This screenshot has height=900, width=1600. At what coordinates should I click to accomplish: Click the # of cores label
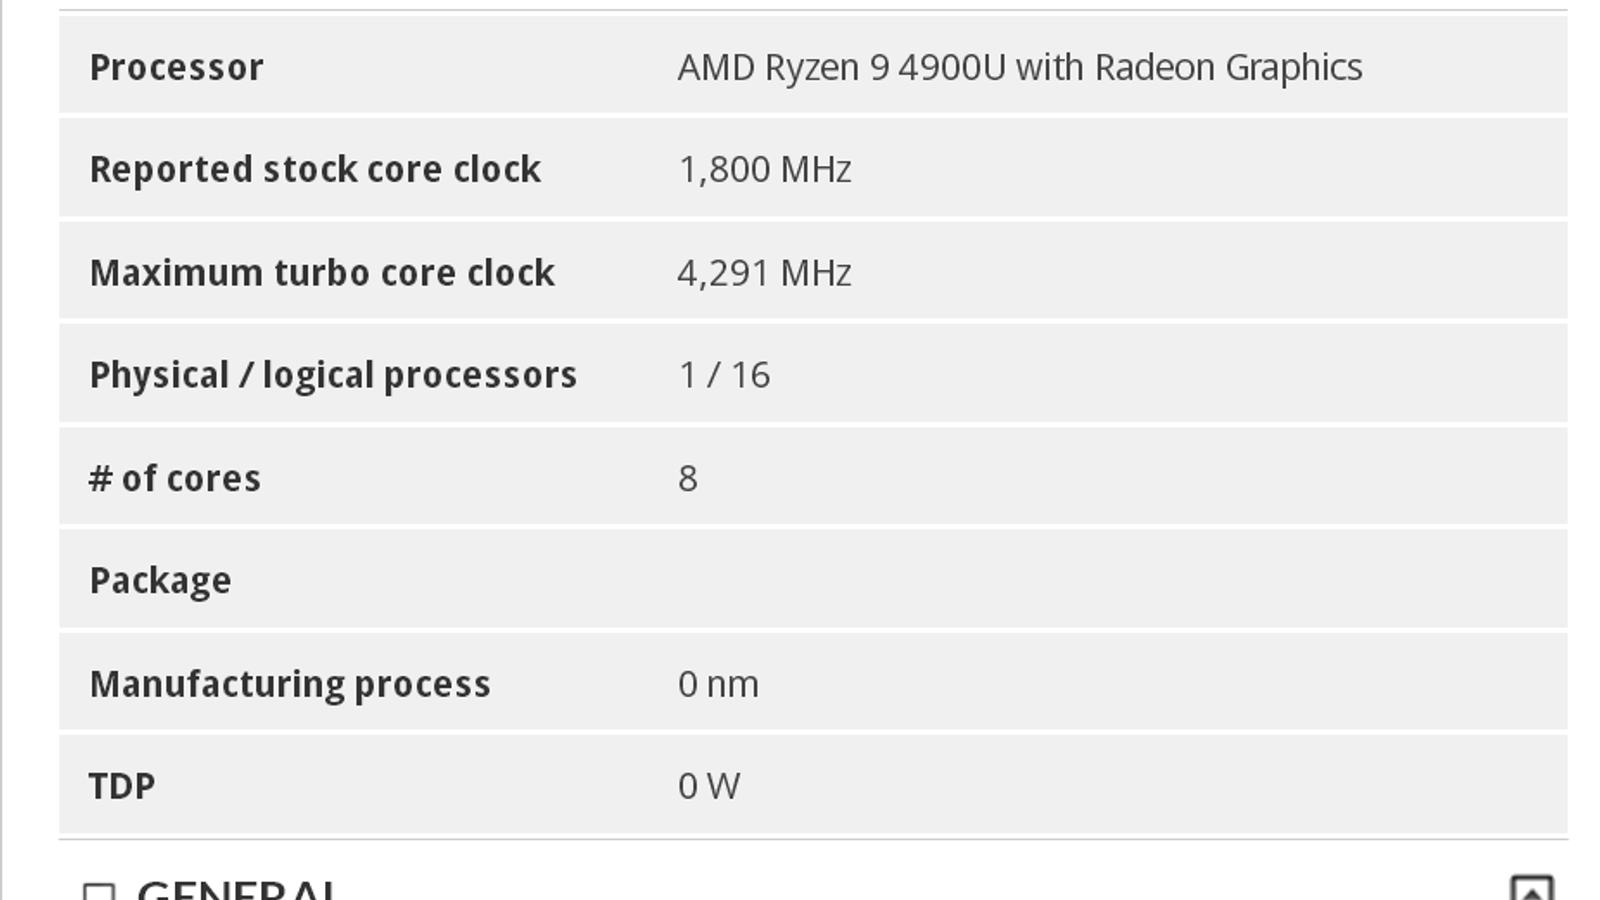coord(175,479)
